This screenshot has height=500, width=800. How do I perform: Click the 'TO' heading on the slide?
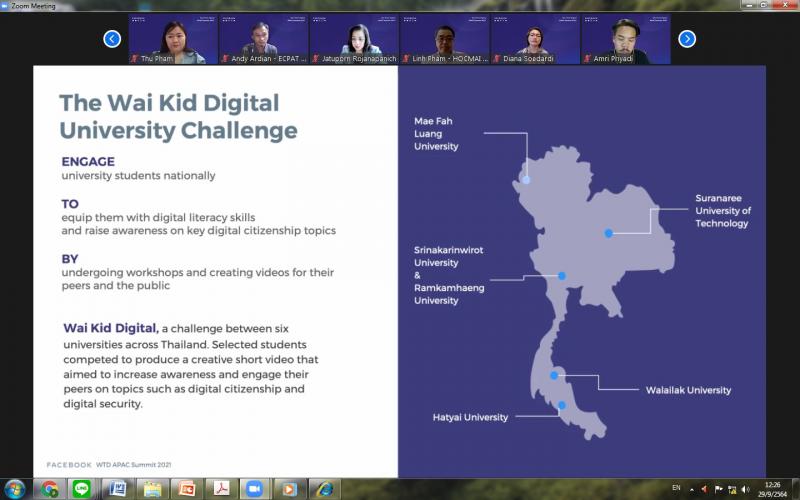(x=70, y=204)
